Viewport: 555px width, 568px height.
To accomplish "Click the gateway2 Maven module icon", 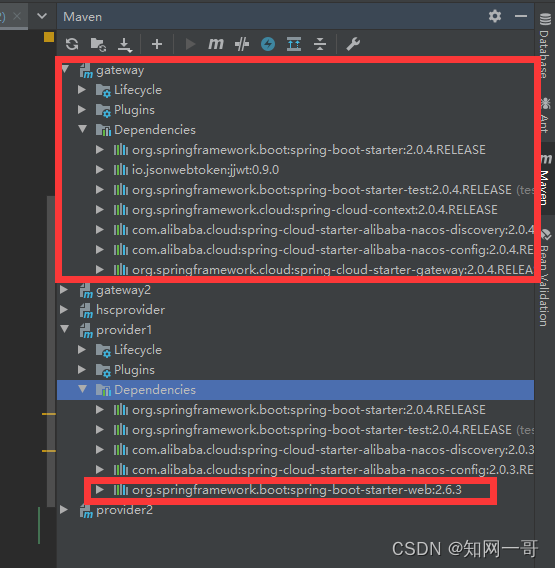I will pos(86,291).
